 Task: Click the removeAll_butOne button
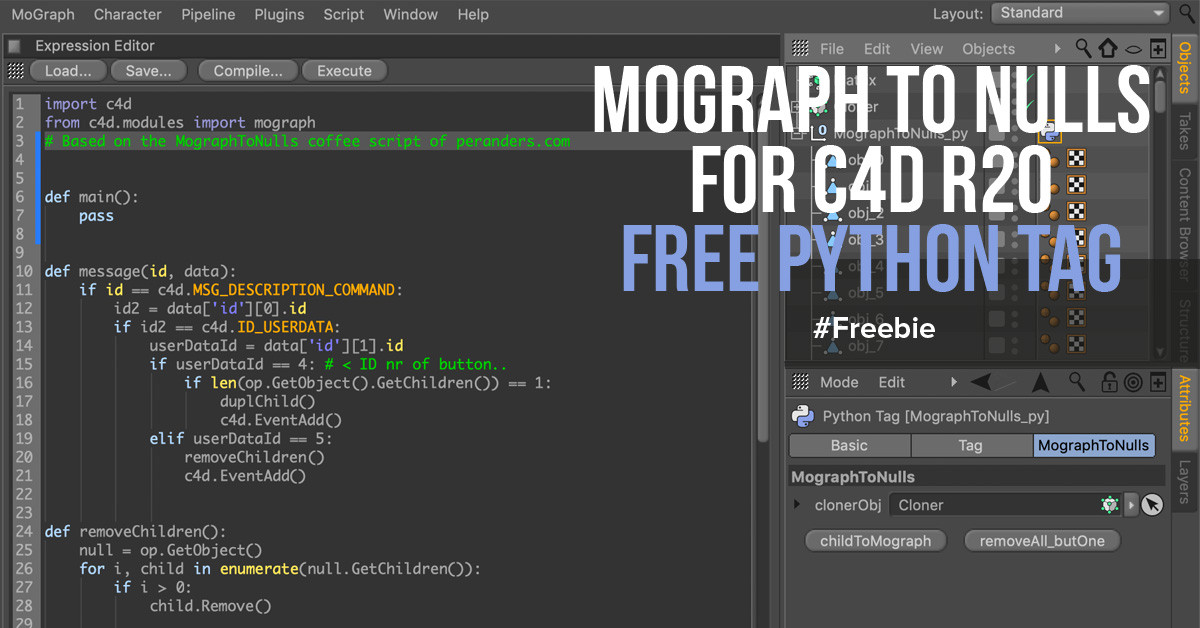coord(1043,541)
